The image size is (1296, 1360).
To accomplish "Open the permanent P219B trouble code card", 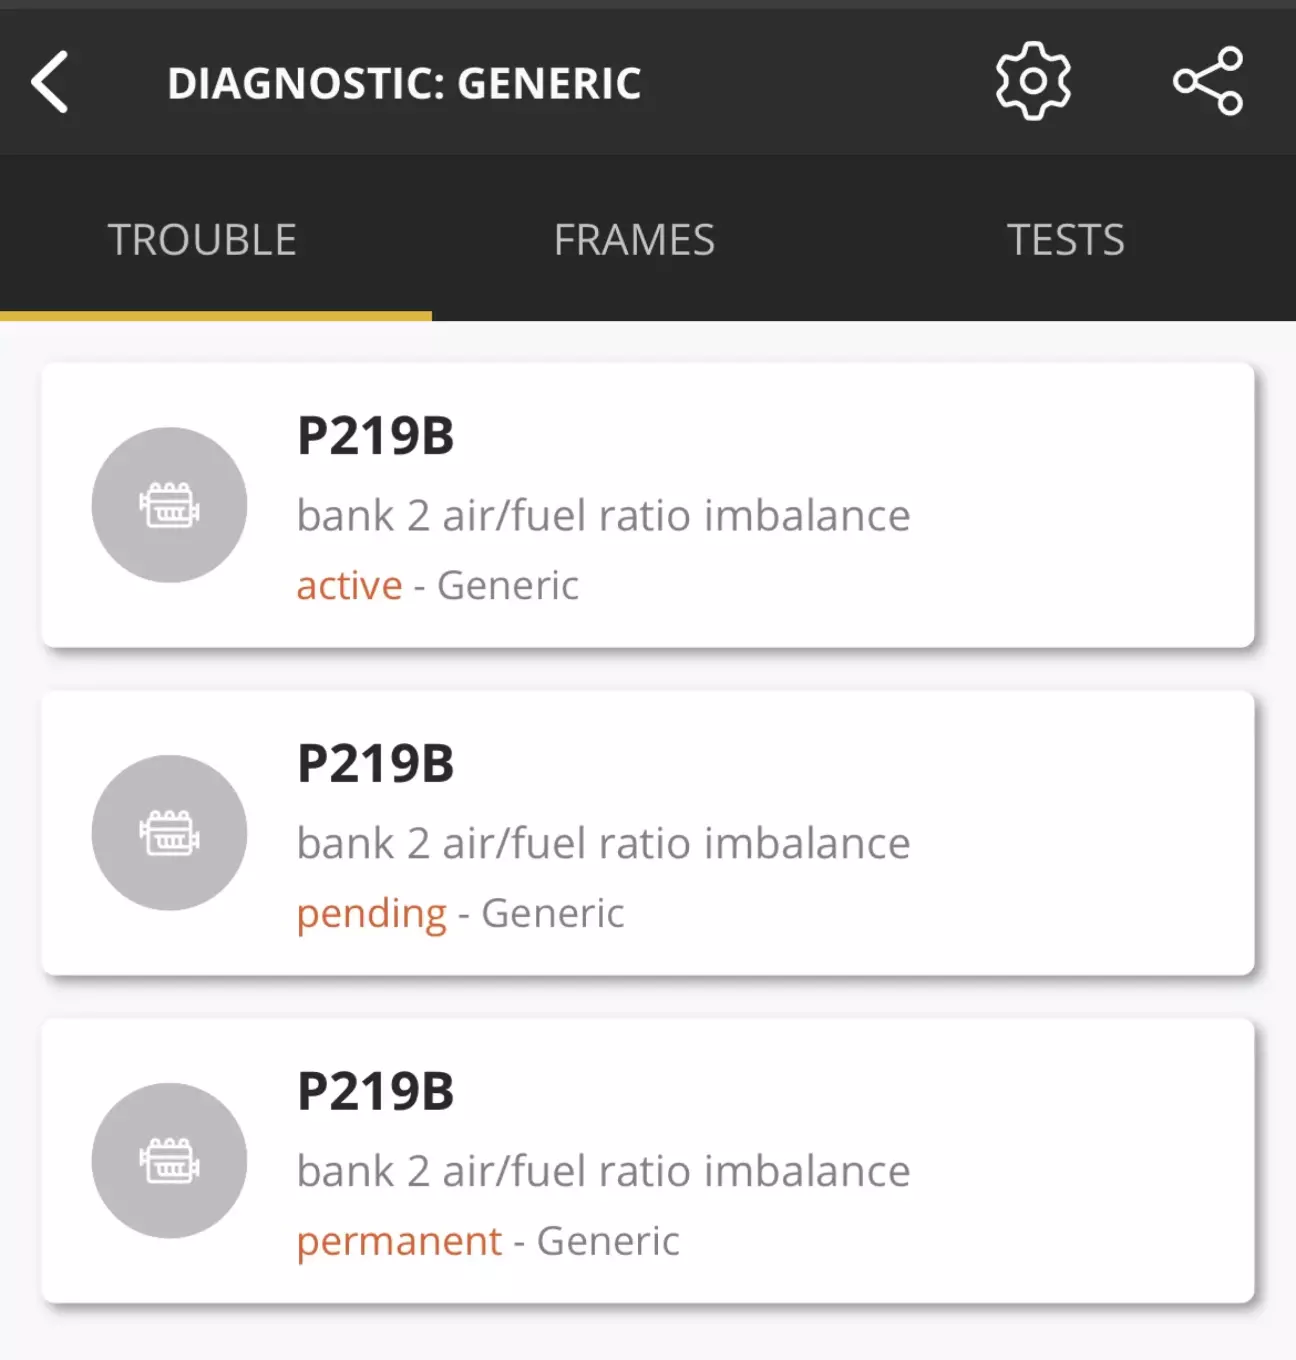I will pos(648,1161).
